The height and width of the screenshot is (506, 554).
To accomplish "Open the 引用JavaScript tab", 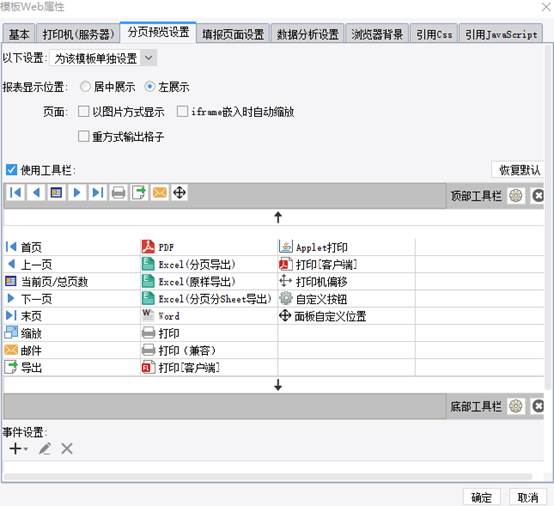I will (x=501, y=34).
